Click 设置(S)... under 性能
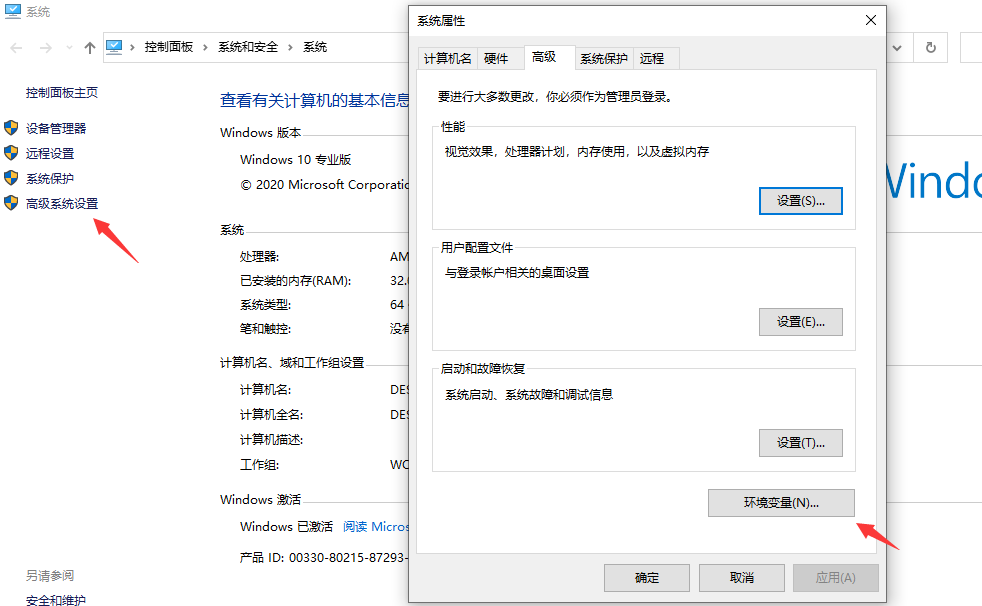Screen dimensions: 982x606 (x=800, y=201)
